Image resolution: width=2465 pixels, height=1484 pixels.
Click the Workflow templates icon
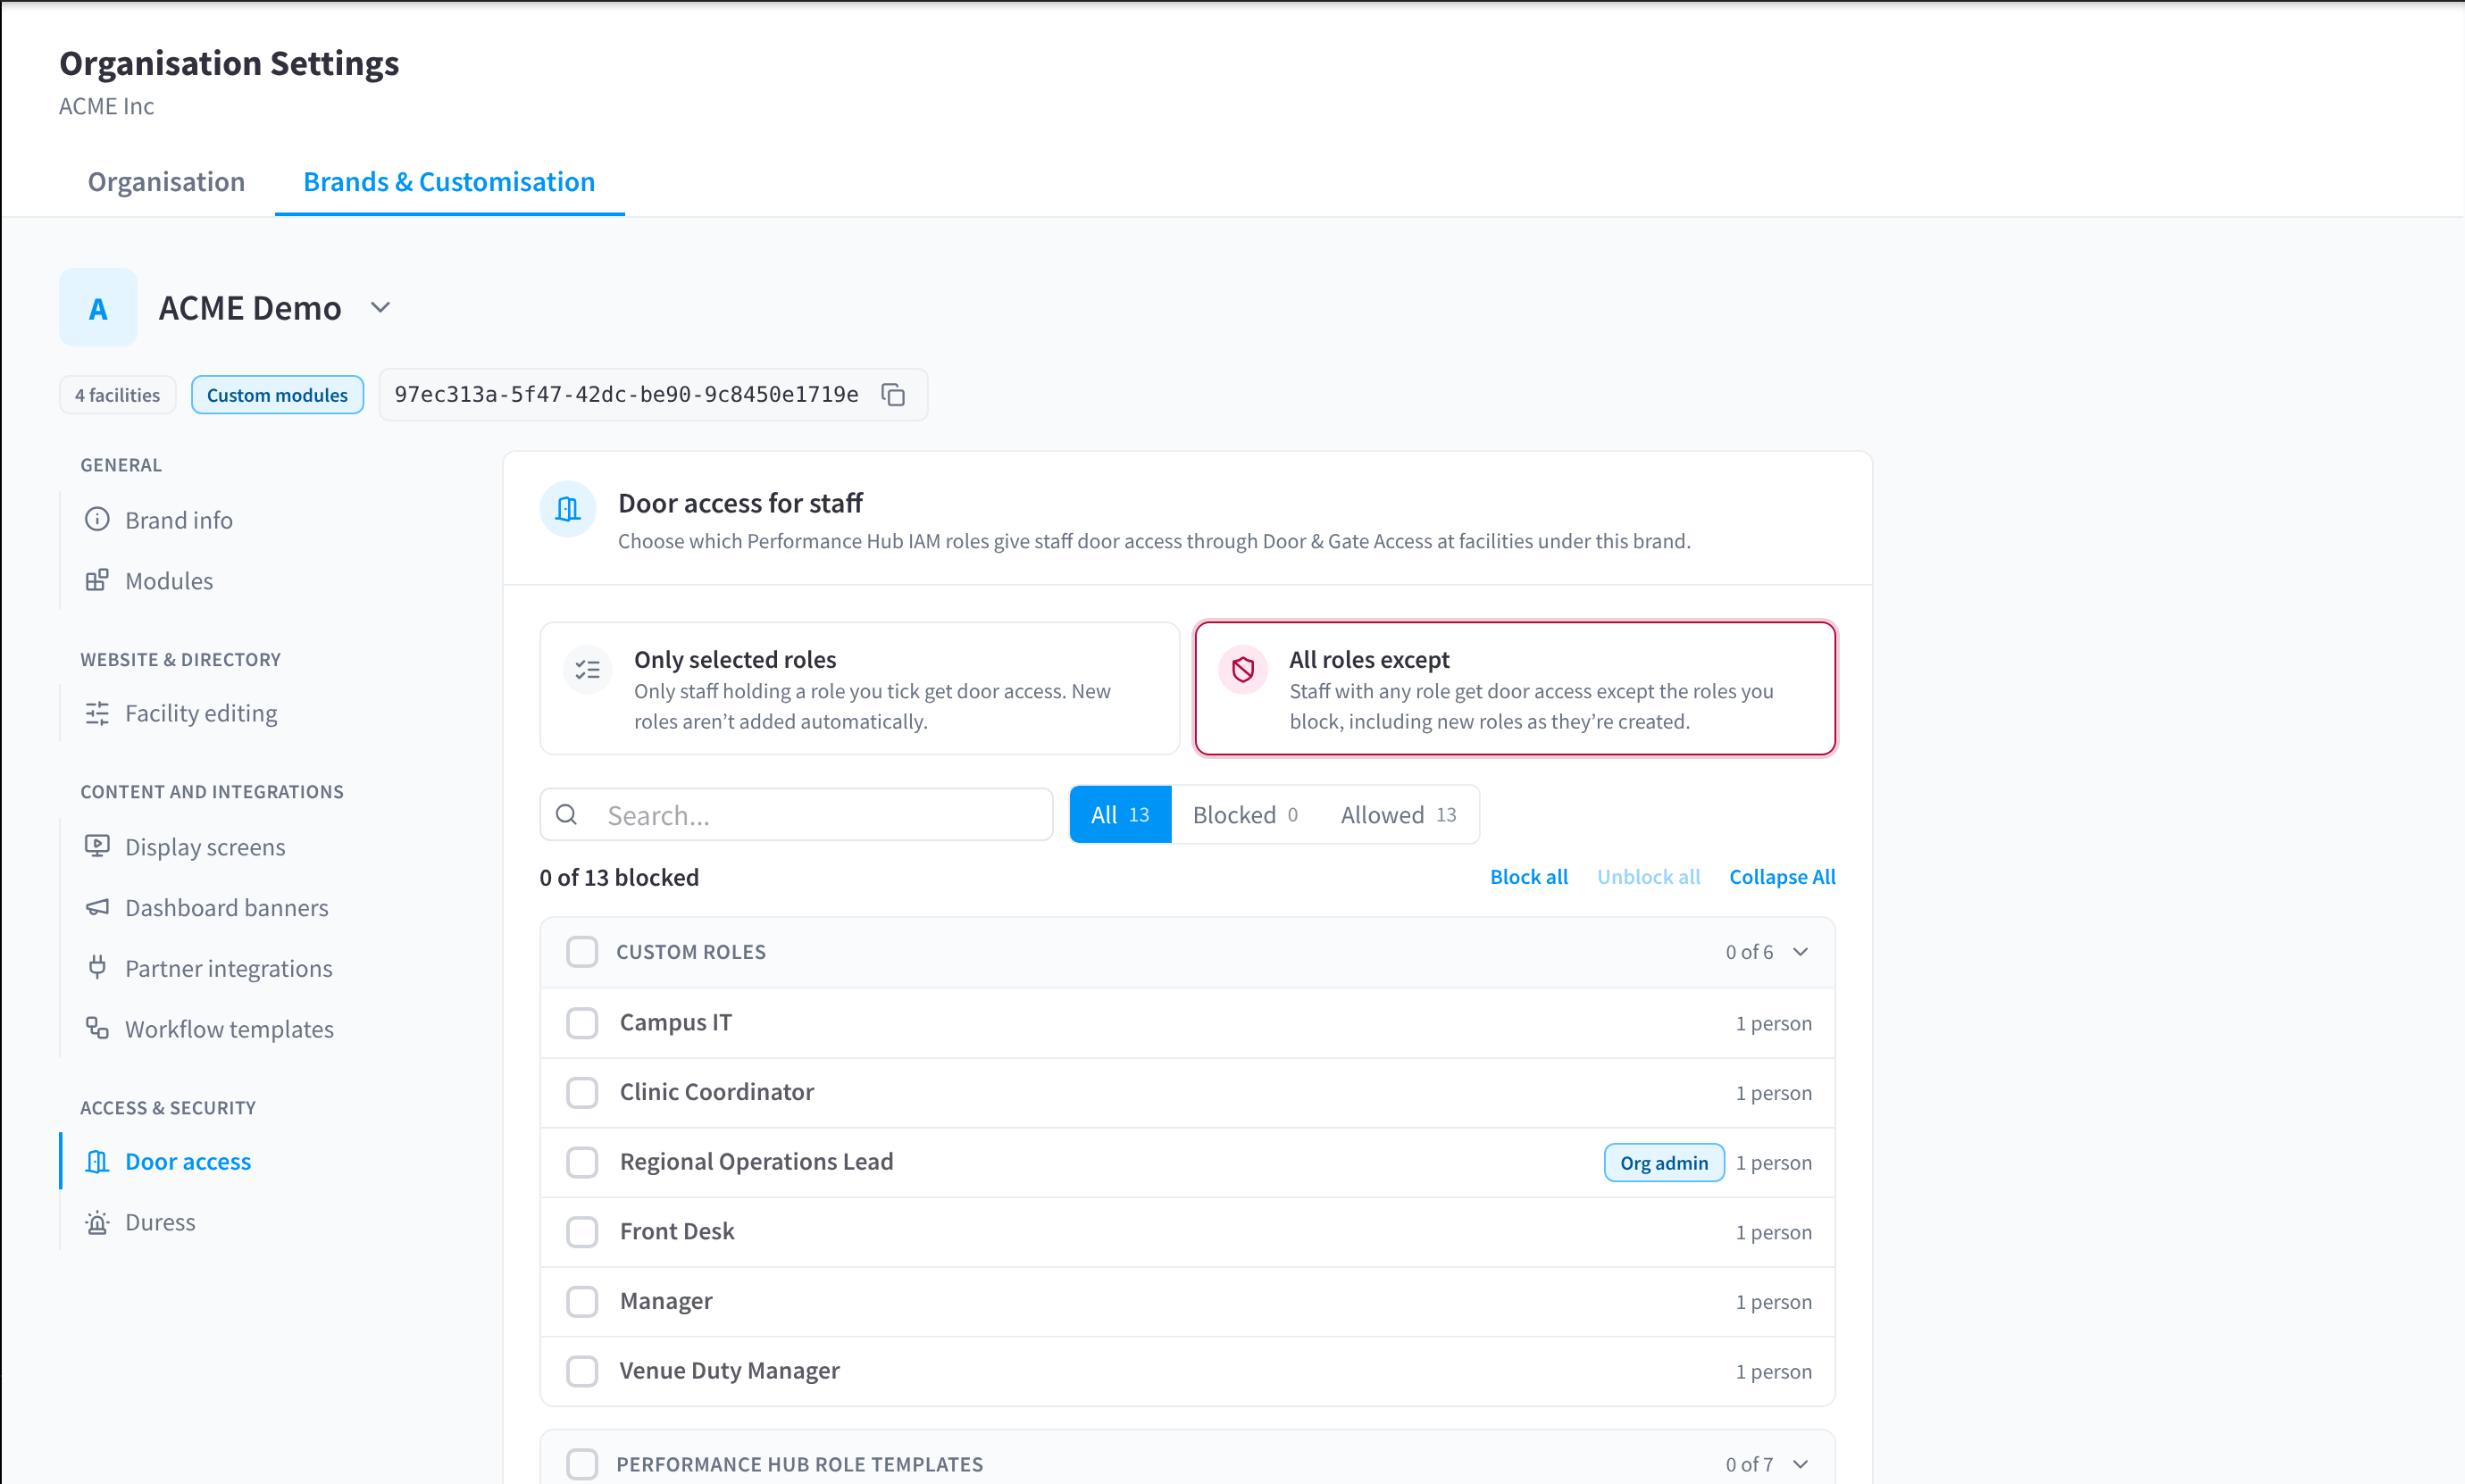tap(97, 1028)
